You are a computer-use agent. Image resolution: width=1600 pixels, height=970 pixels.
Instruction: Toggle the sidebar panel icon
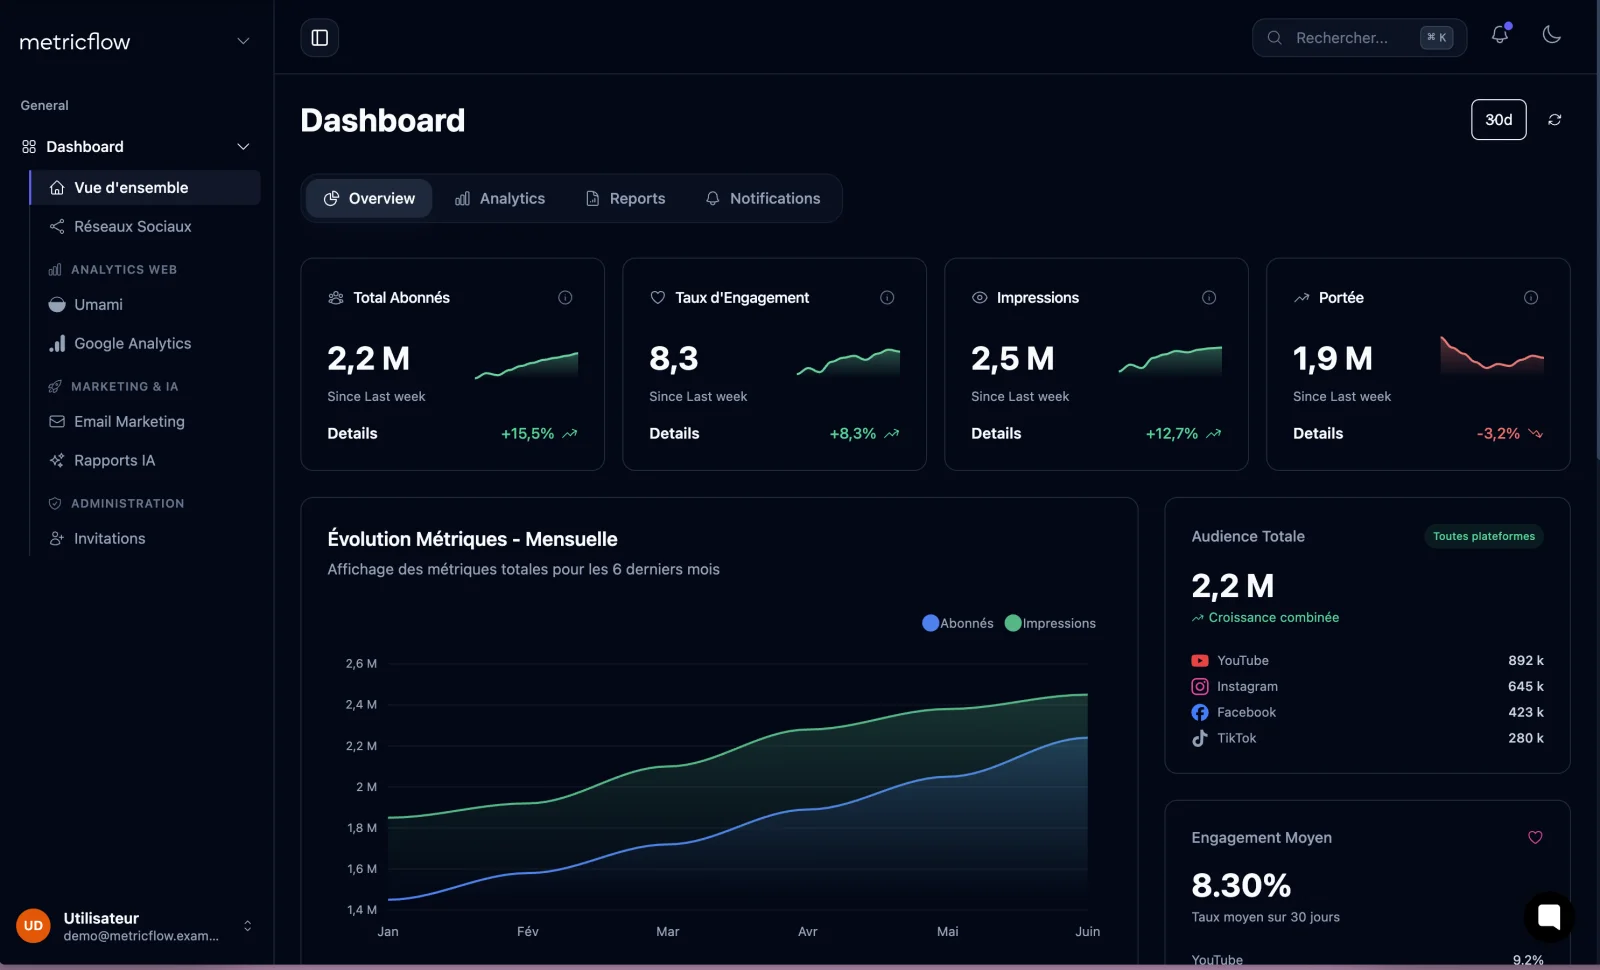click(x=320, y=38)
